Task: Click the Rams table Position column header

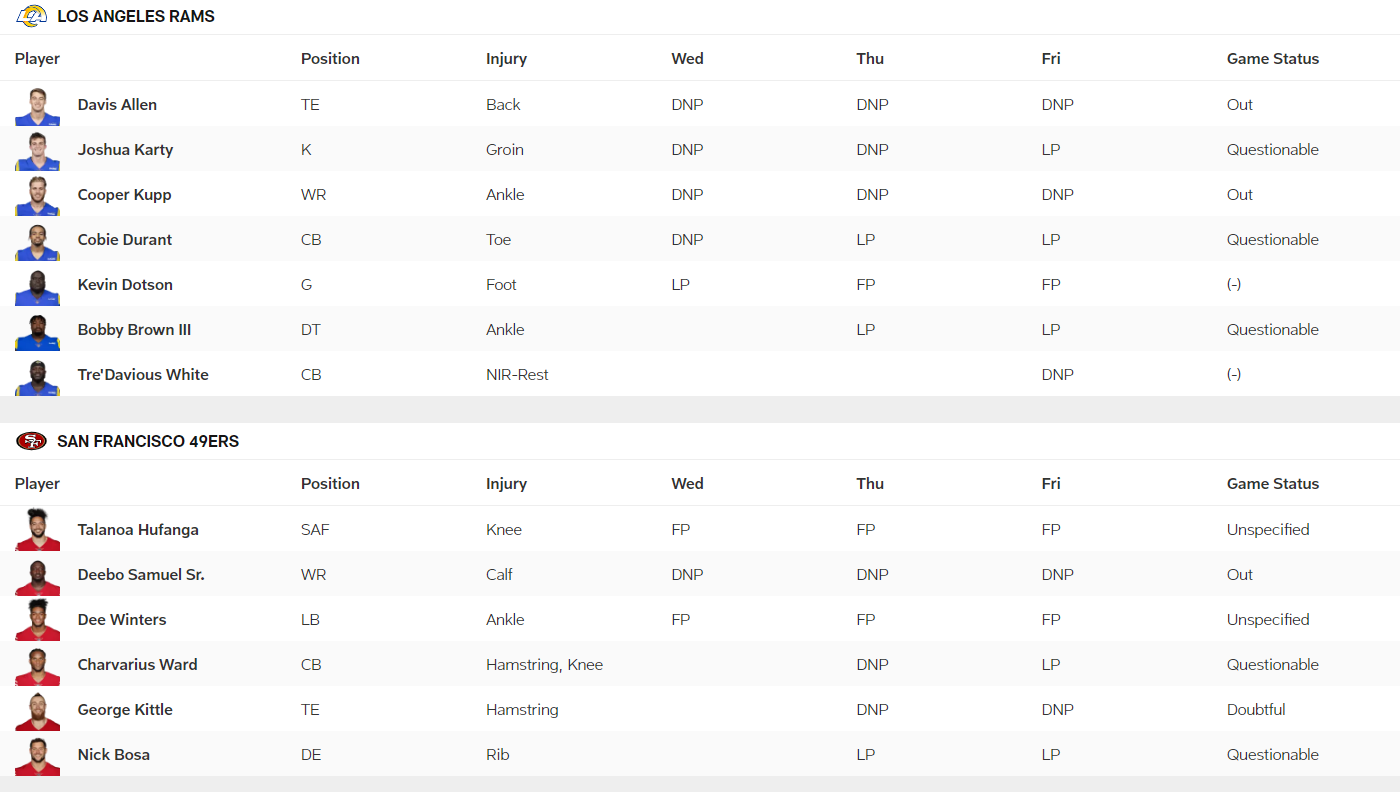Action: 330,59
